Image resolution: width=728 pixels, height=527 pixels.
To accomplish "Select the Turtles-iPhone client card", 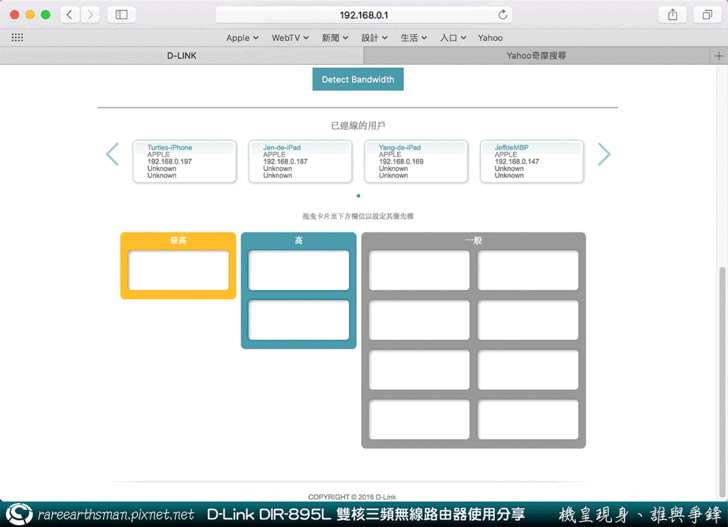I will [184, 161].
